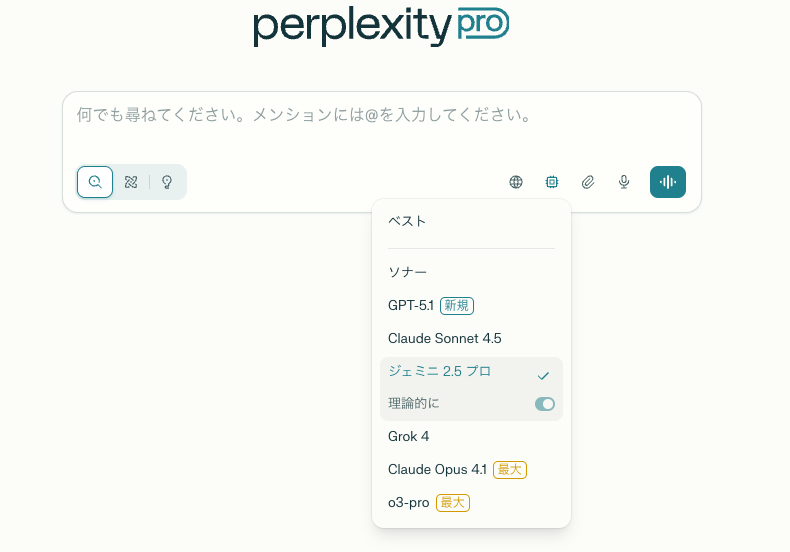Select the Labs lightbulb icon

click(x=167, y=182)
